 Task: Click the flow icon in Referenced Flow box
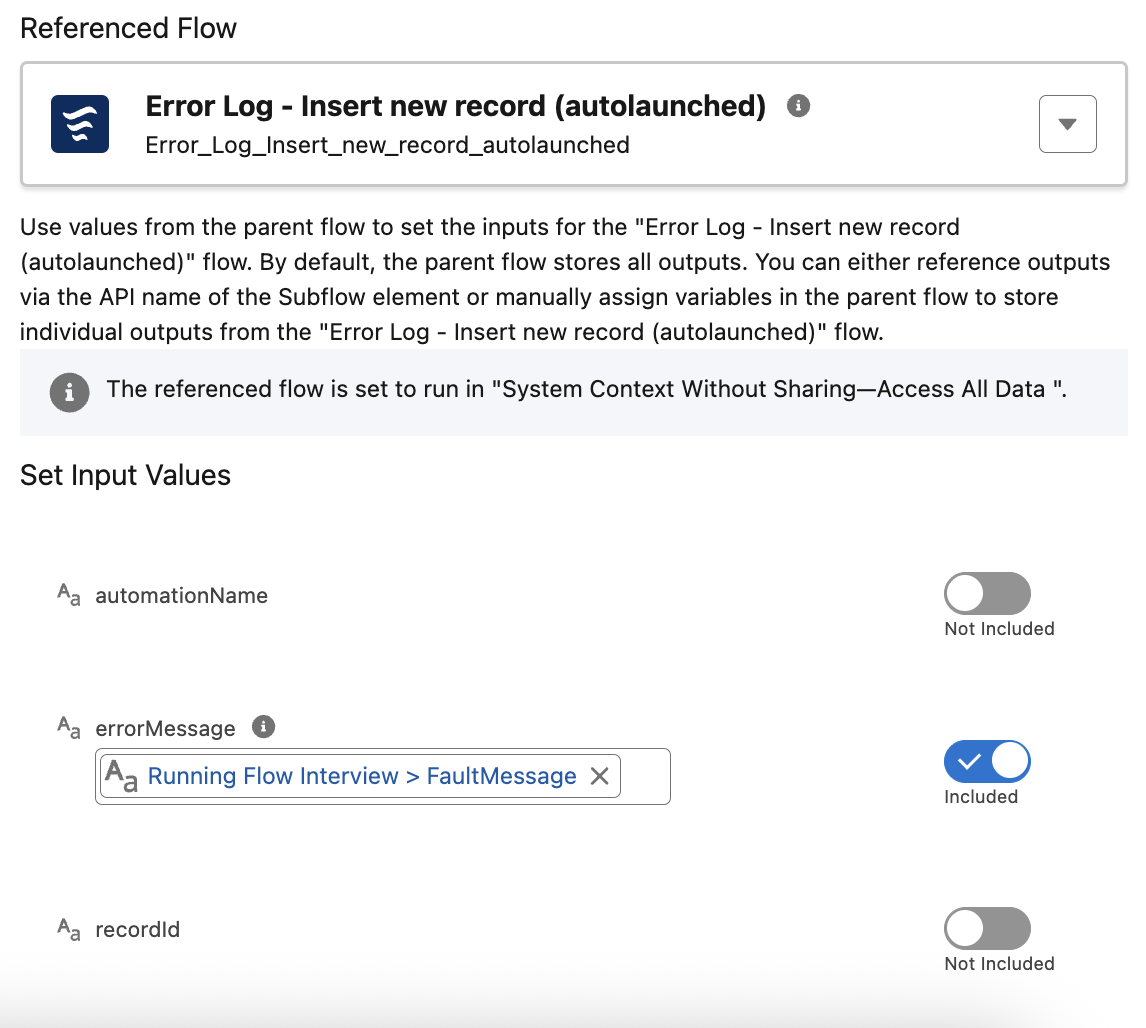coord(80,124)
